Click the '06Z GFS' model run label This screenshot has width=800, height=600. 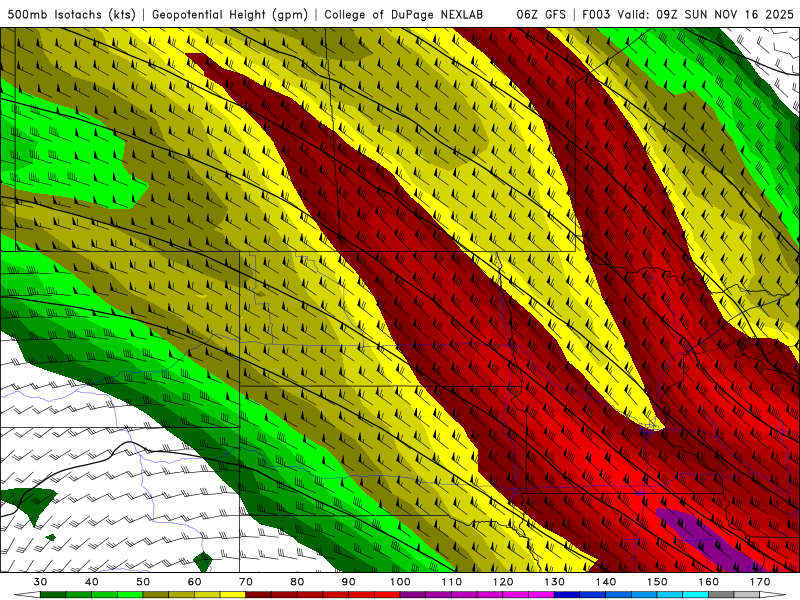tap(541, 14)
